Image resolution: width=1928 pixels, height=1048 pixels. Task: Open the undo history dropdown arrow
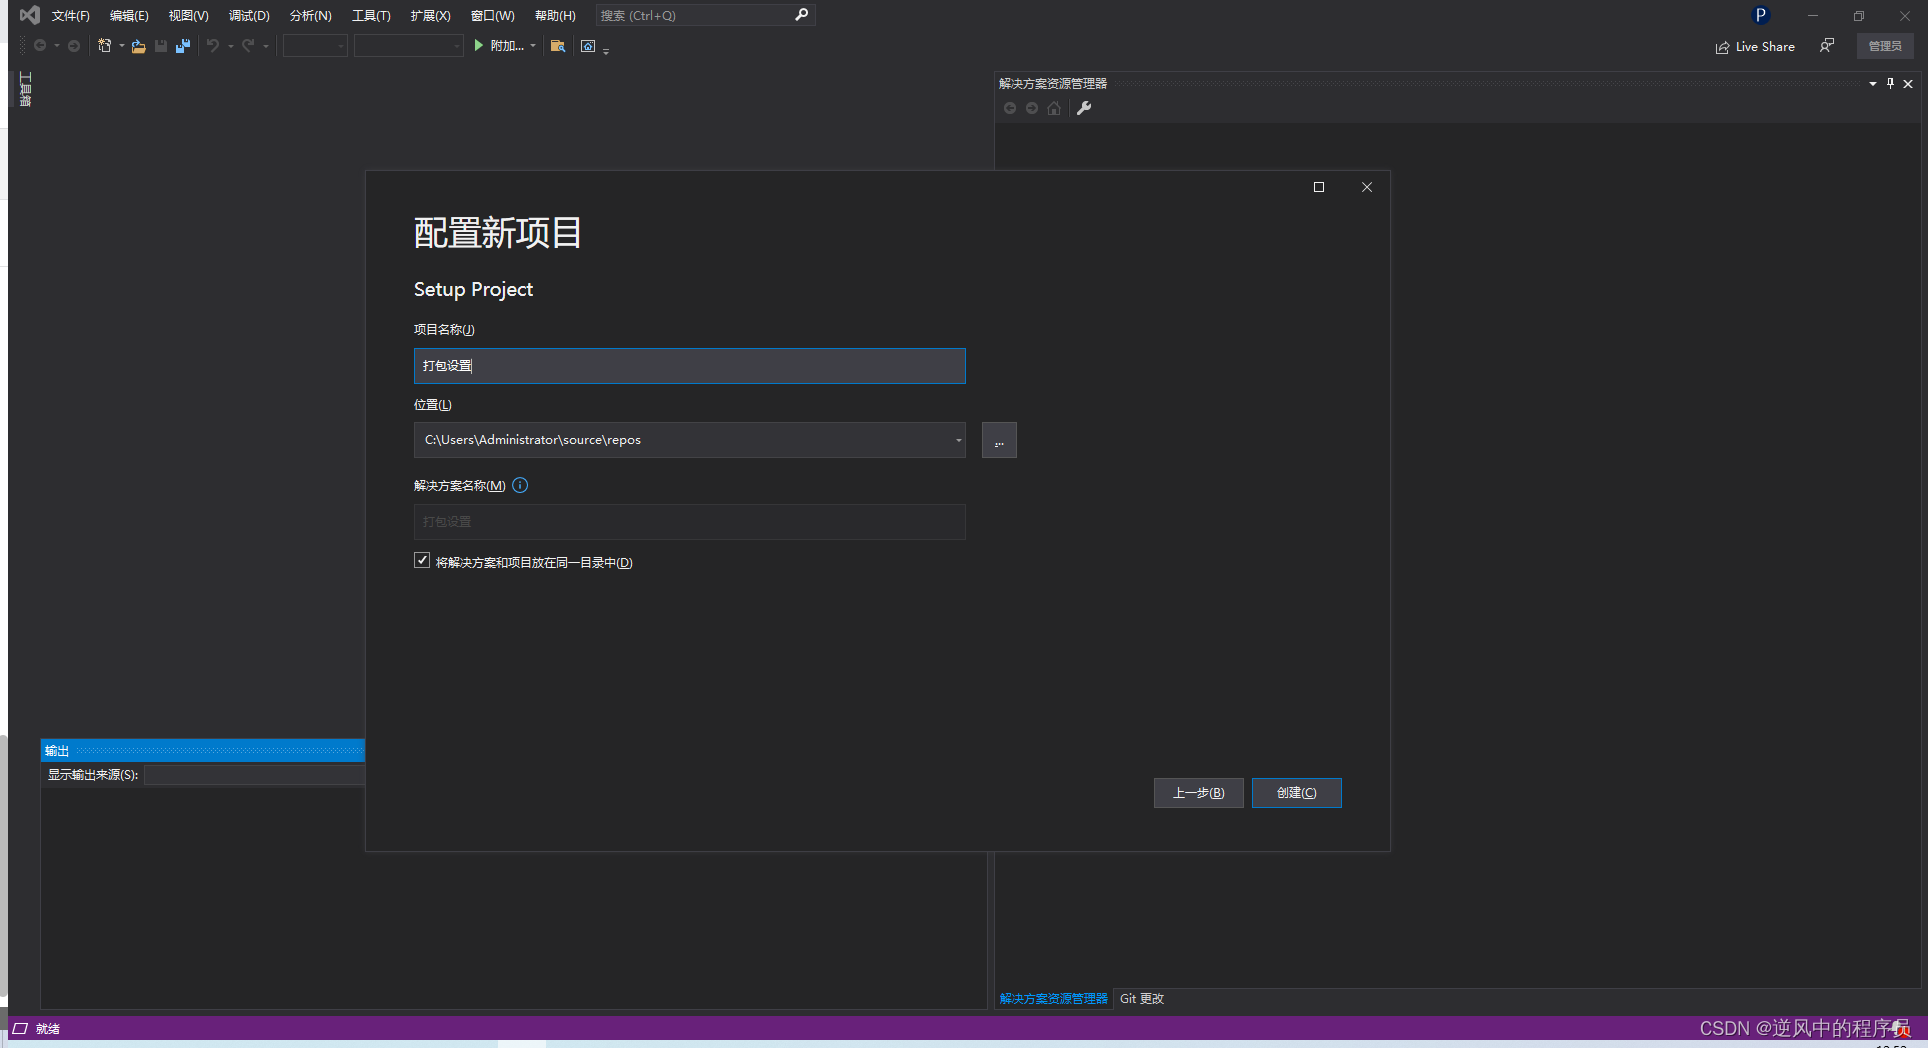tap(231, 46)
